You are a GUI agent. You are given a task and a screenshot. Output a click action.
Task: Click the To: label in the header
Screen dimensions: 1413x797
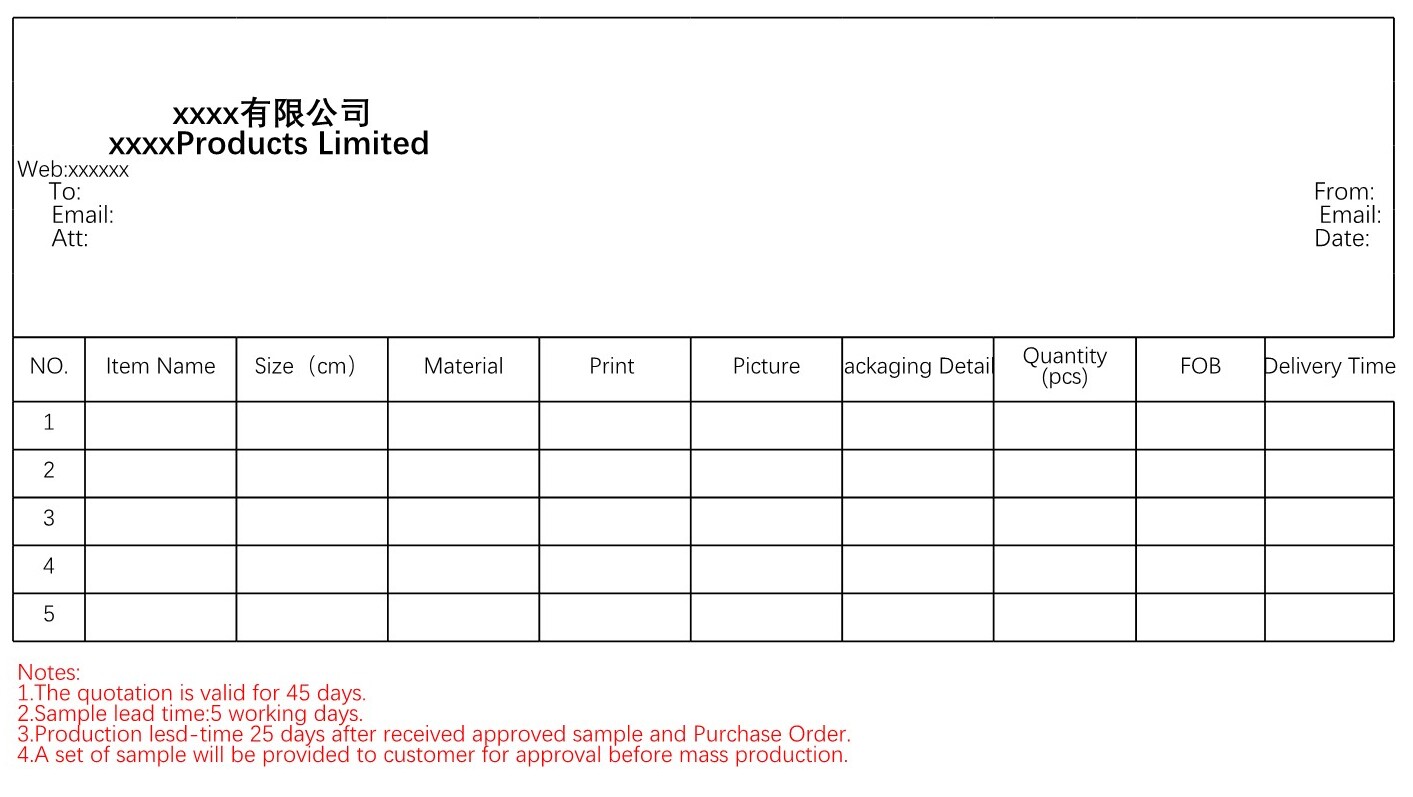tap(65, 192)
